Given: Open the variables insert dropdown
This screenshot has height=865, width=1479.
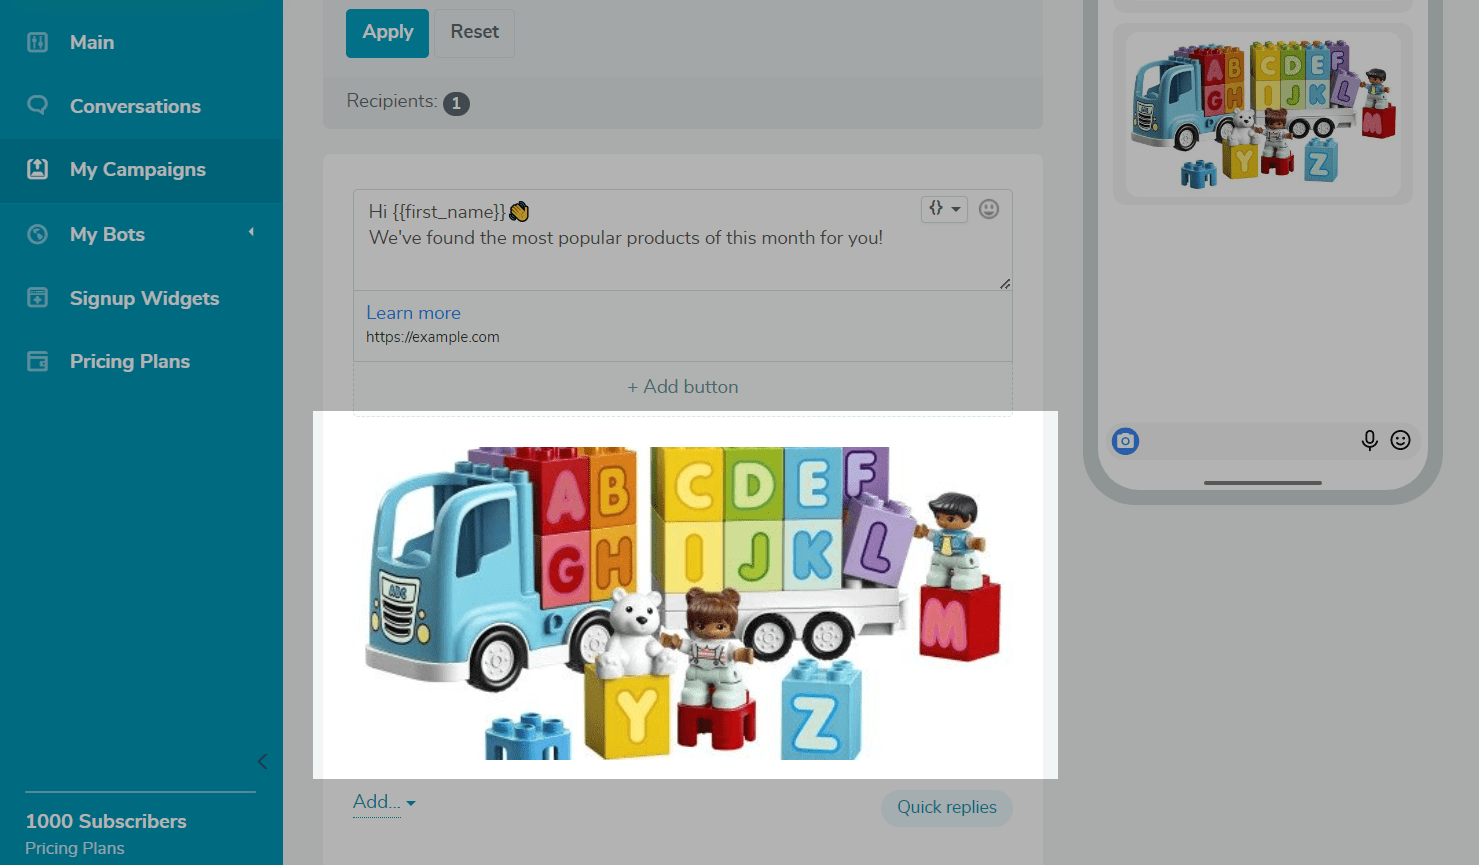Looking at the screenshot, I should click(944, 209).
